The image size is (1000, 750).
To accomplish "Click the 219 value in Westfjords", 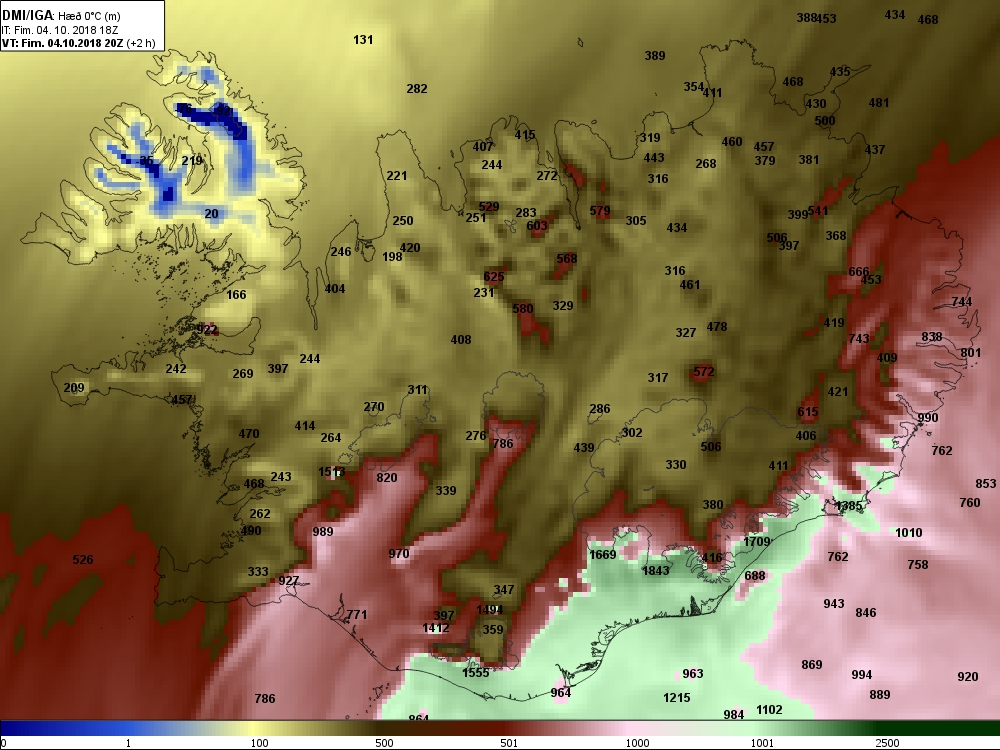I will (x=192, y=160).
